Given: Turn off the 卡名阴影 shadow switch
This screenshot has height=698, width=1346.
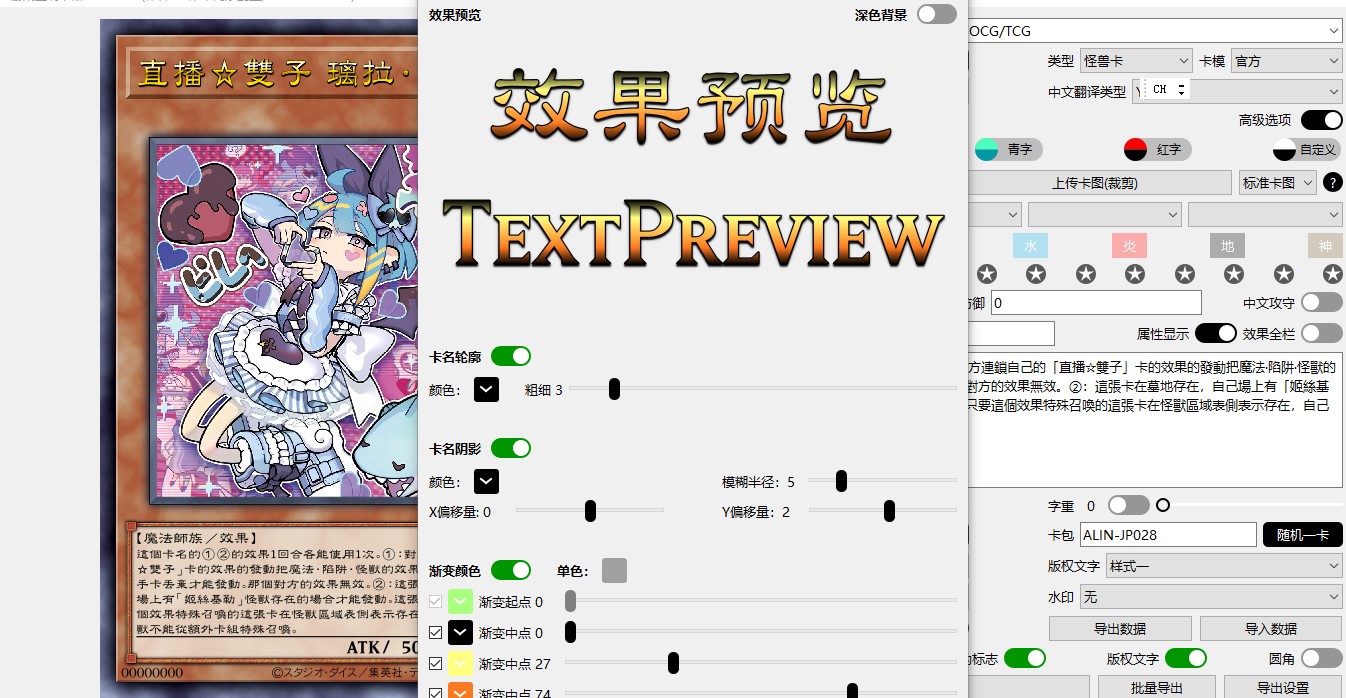Looking at the screenshot, I should [x=510, y=448].
